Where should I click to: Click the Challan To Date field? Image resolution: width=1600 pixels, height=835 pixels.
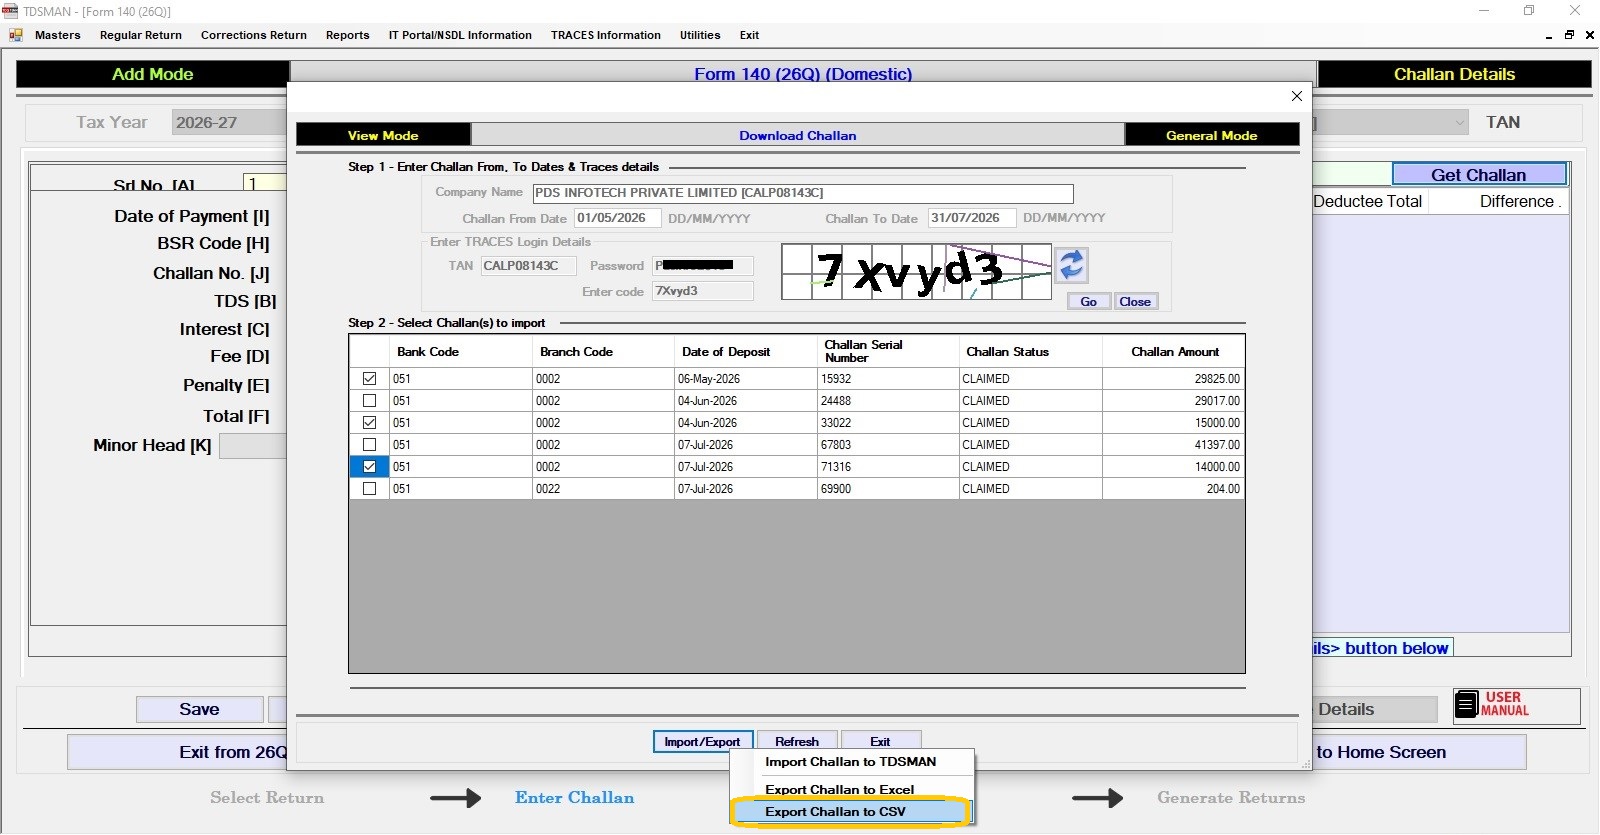972,218
